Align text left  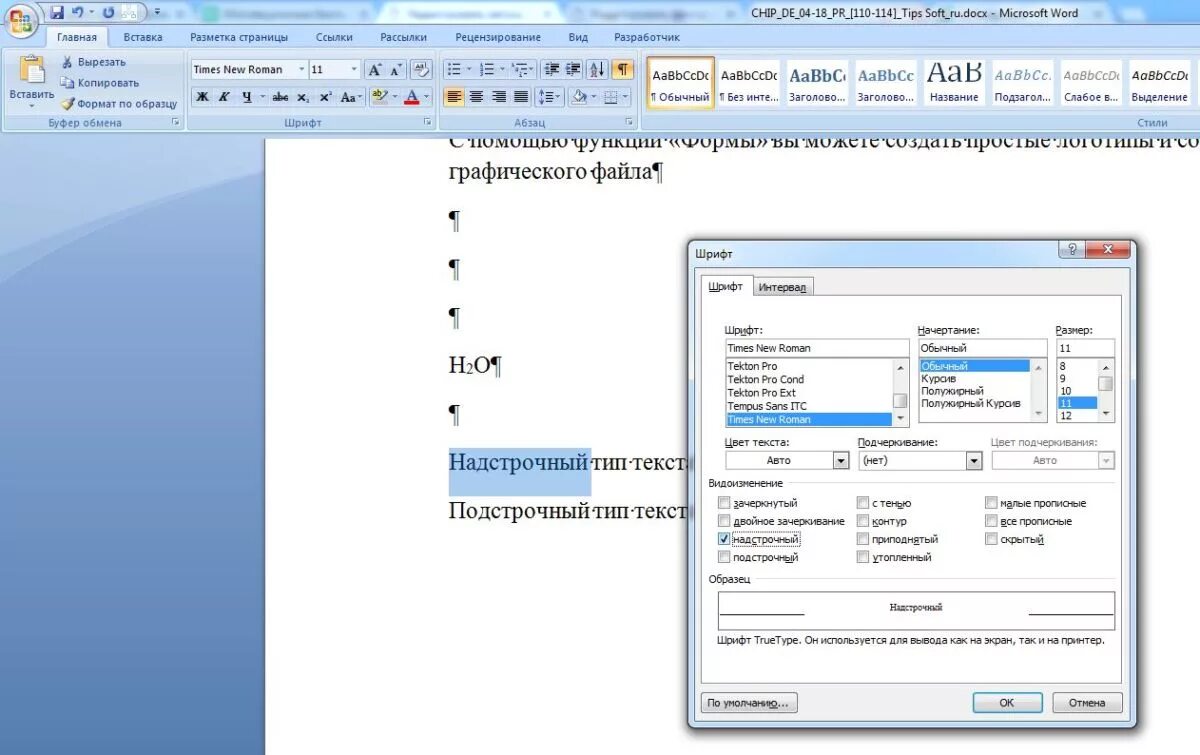point(455,97)
